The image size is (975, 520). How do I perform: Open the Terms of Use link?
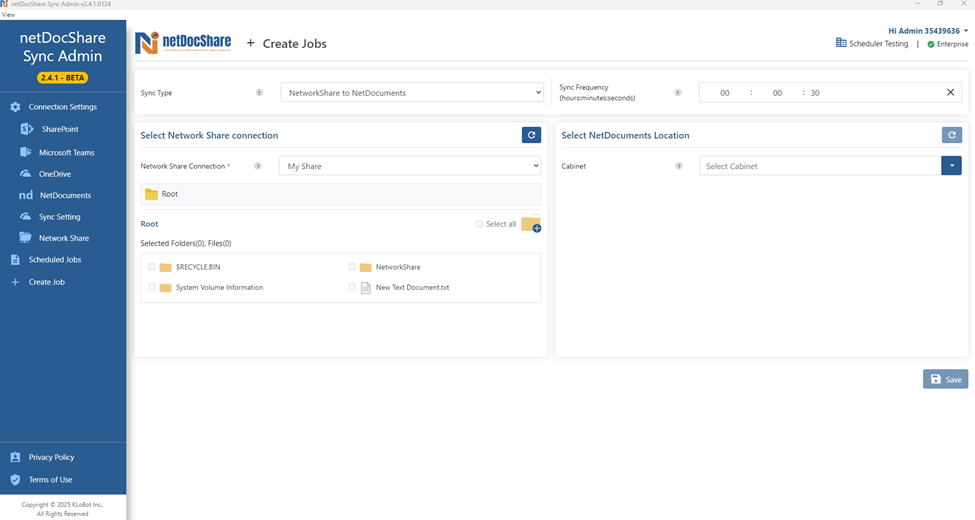[50, 480]
